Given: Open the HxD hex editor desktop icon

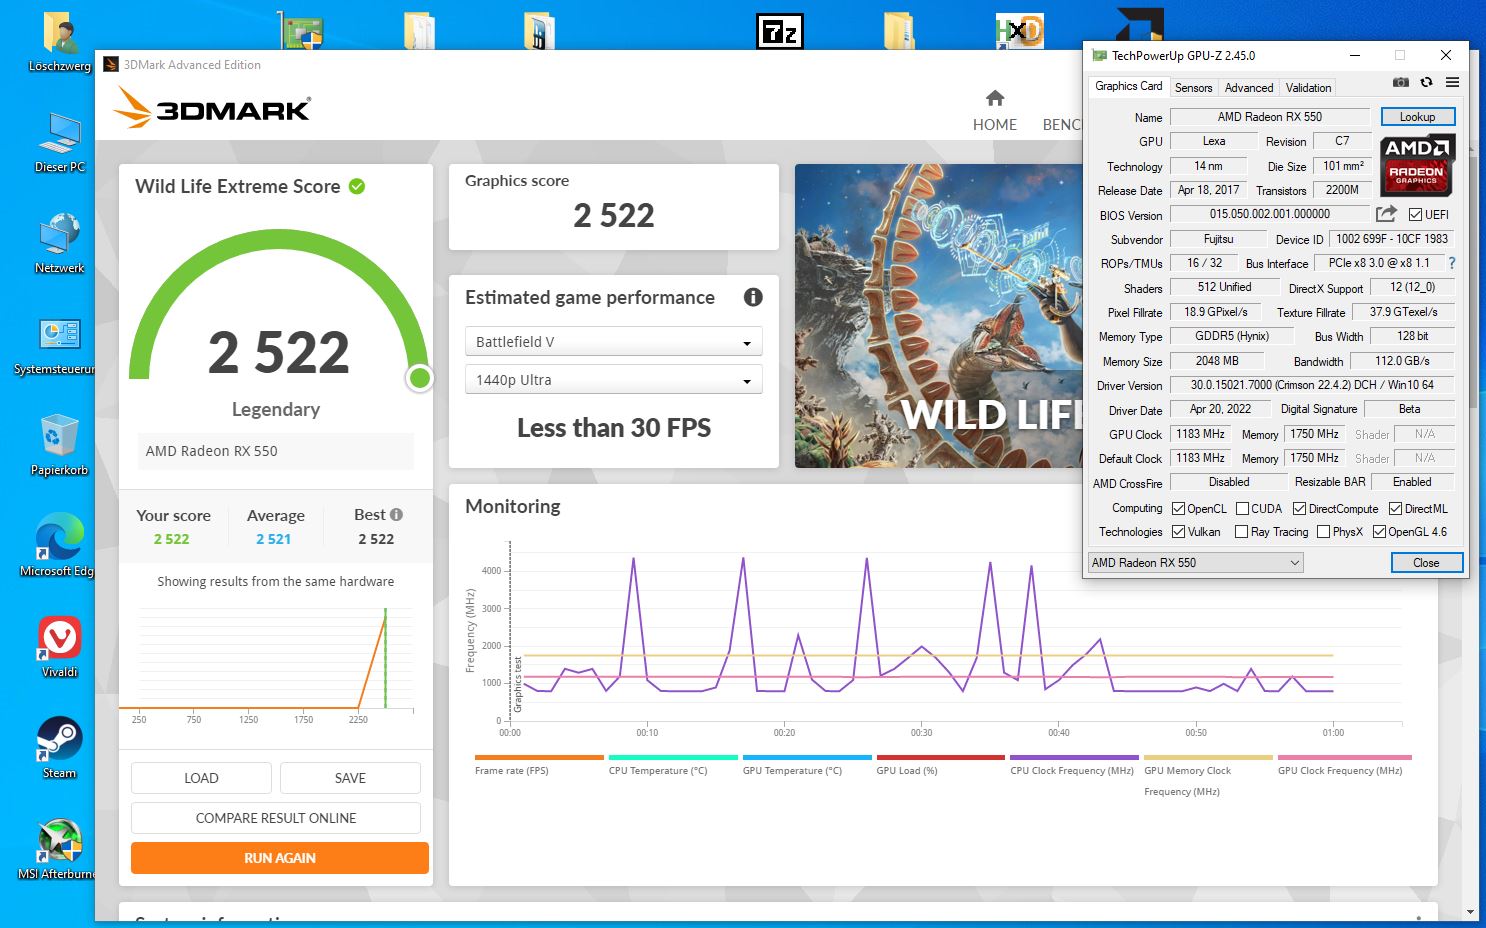Looking at the screenshot, I should click(1019, 31).
